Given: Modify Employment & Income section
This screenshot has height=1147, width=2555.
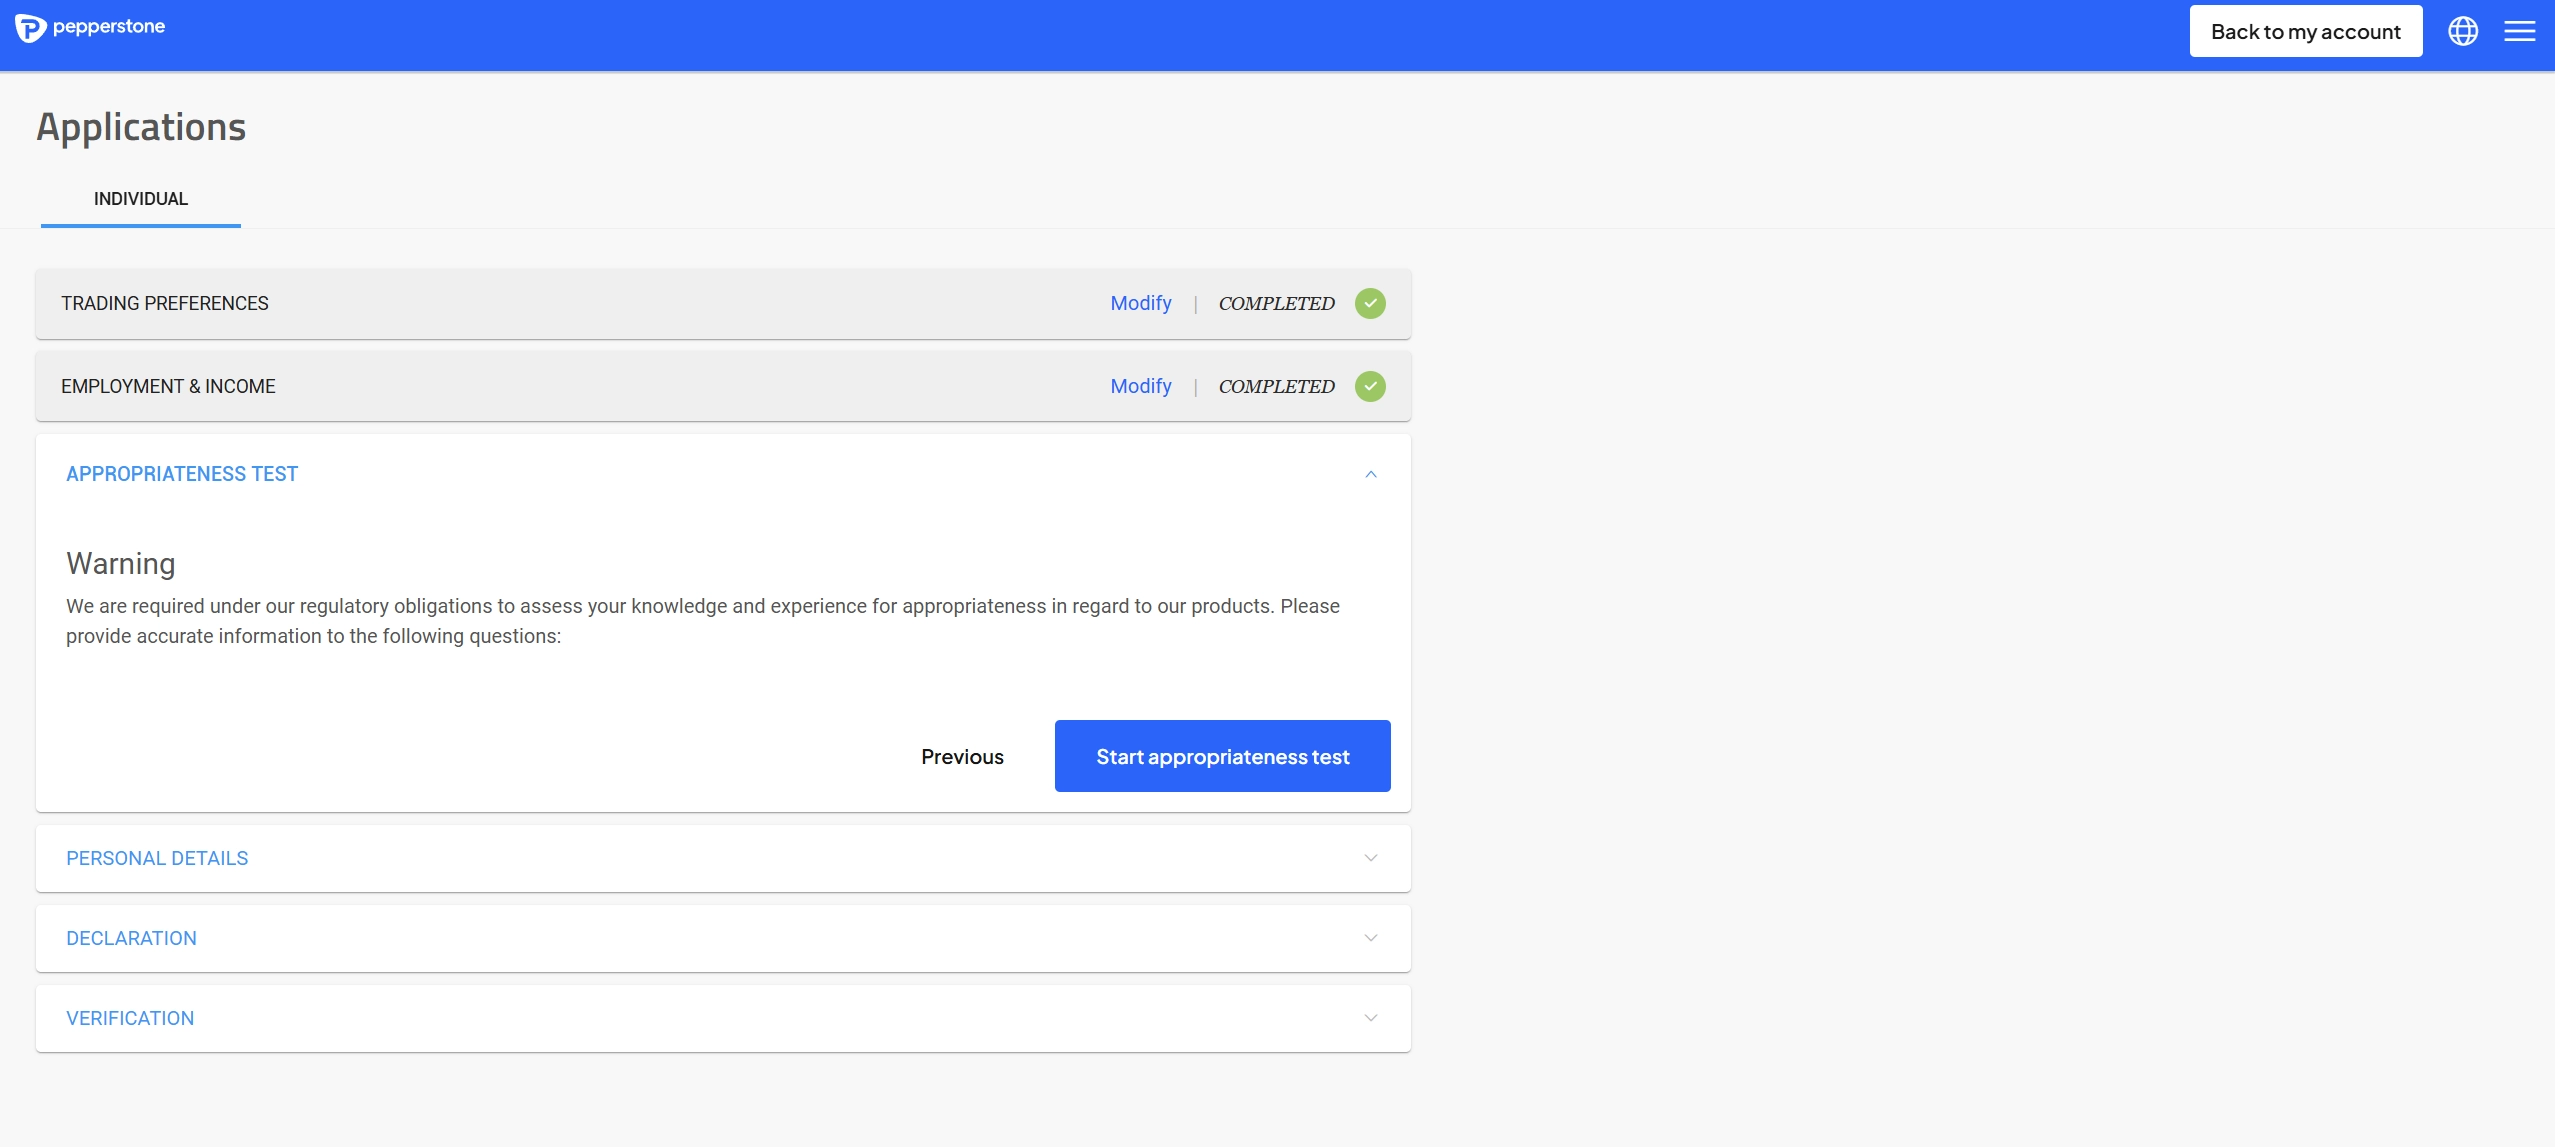Looking at the screenshot, I should point(1141,386).
